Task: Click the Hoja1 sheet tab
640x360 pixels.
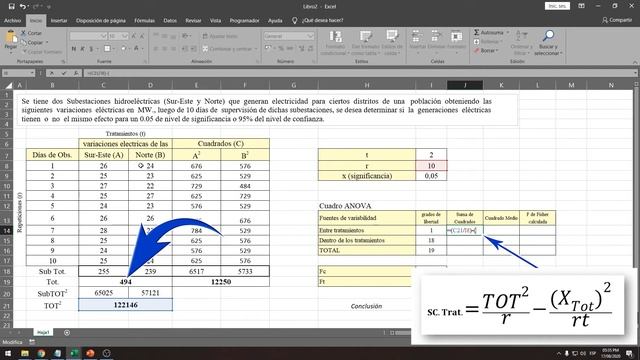Action: point(43,332)
